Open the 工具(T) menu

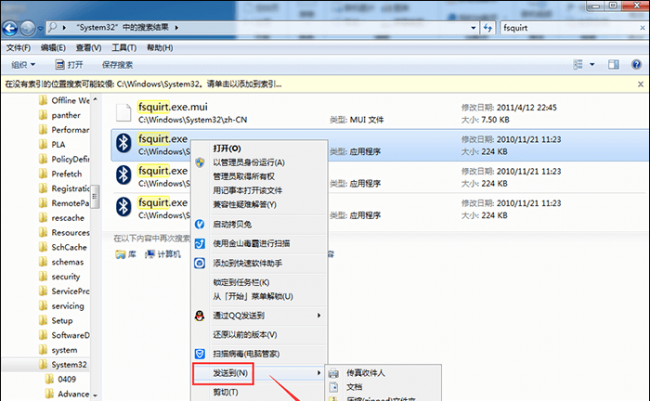124,48
